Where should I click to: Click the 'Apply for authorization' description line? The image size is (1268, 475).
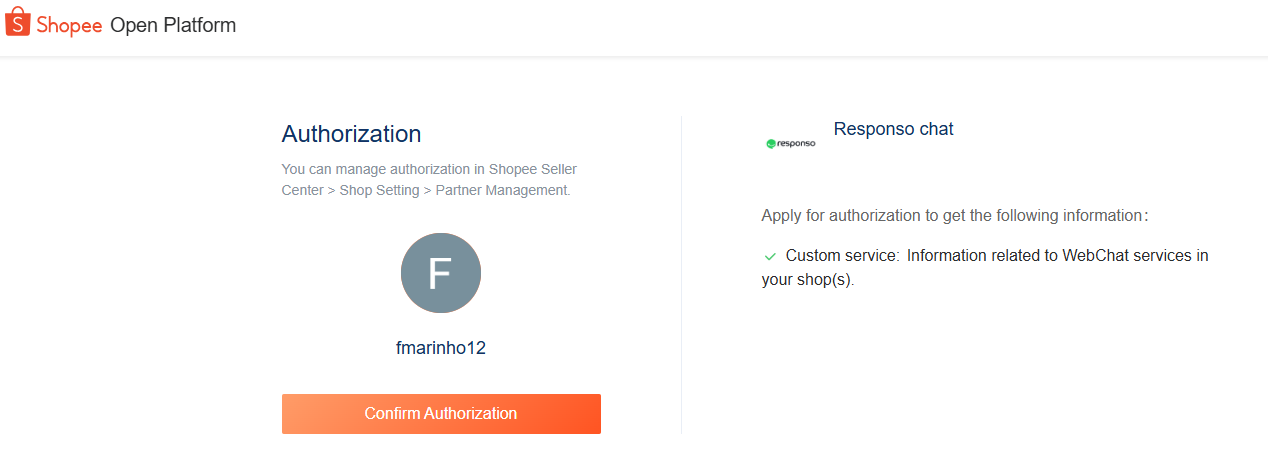[954, 215]
